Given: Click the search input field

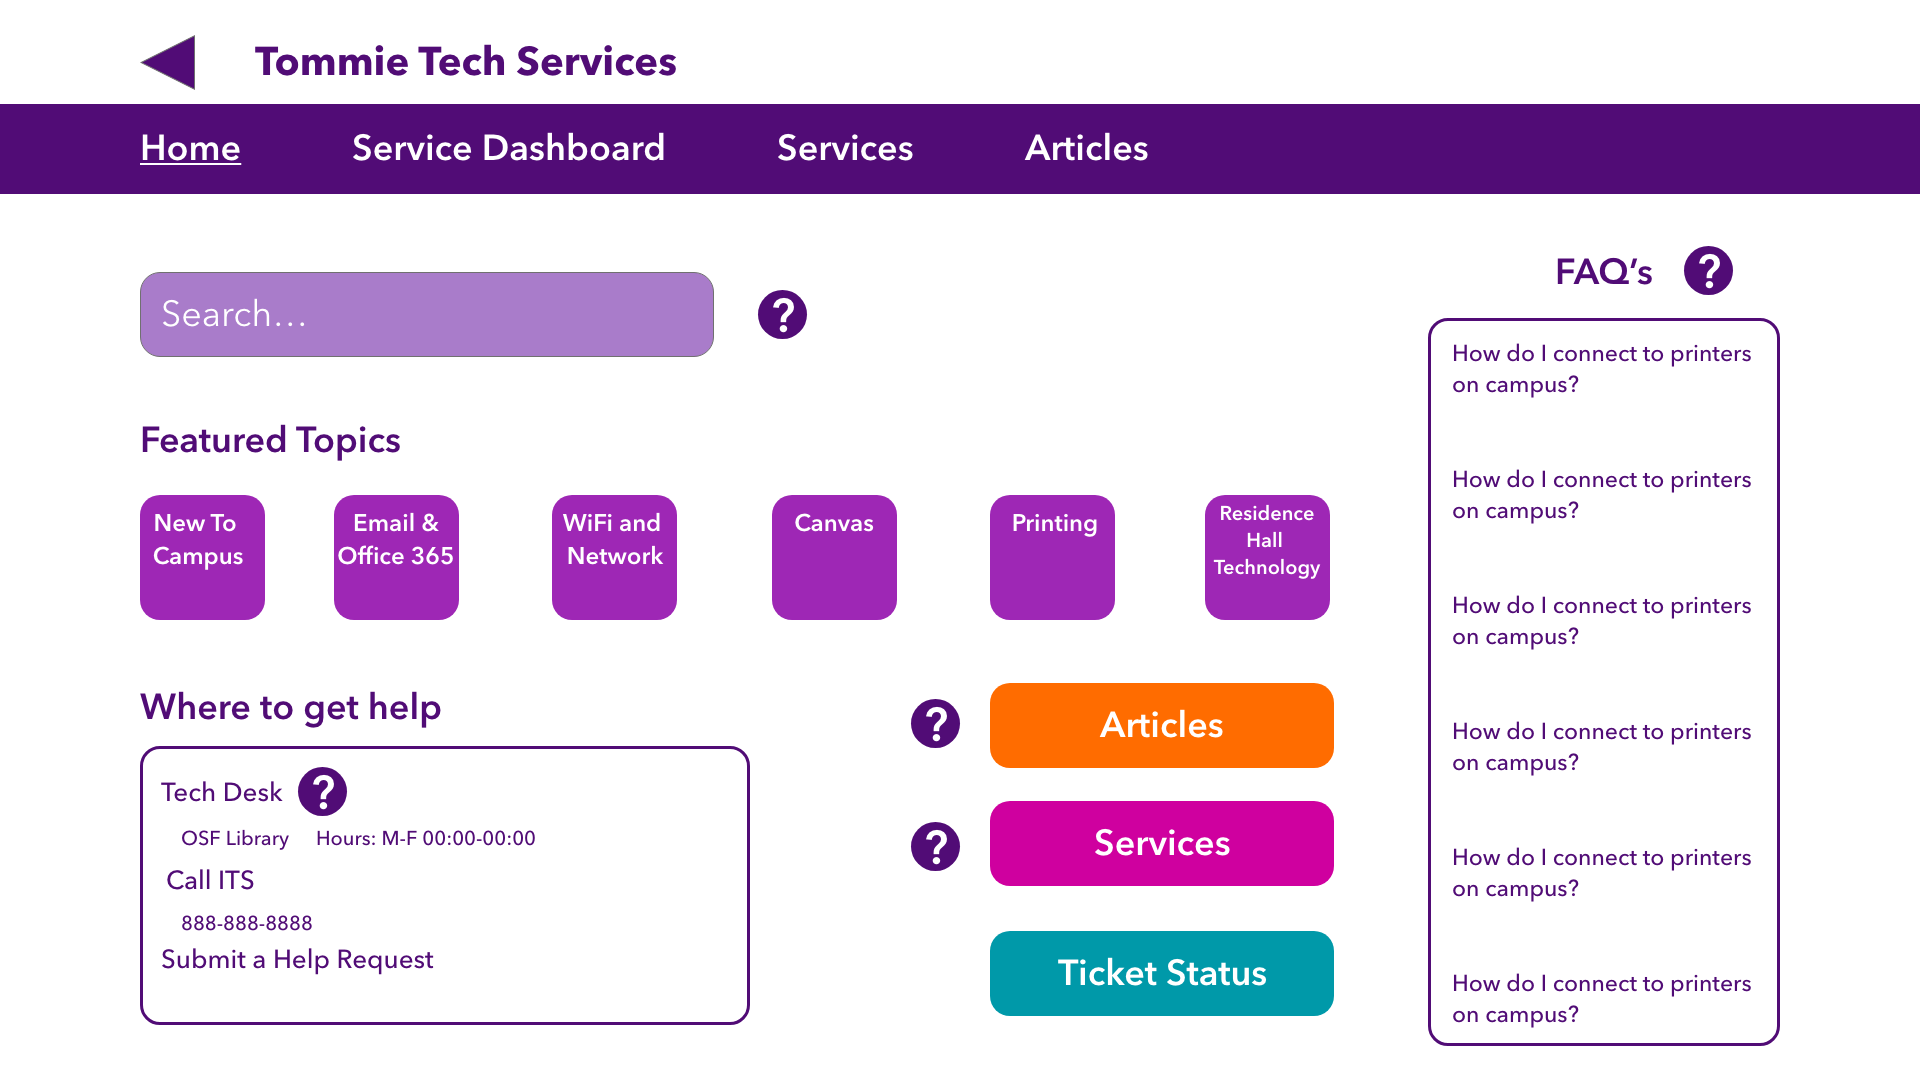Looking at the screenshot, I should [x=427, y=315].
